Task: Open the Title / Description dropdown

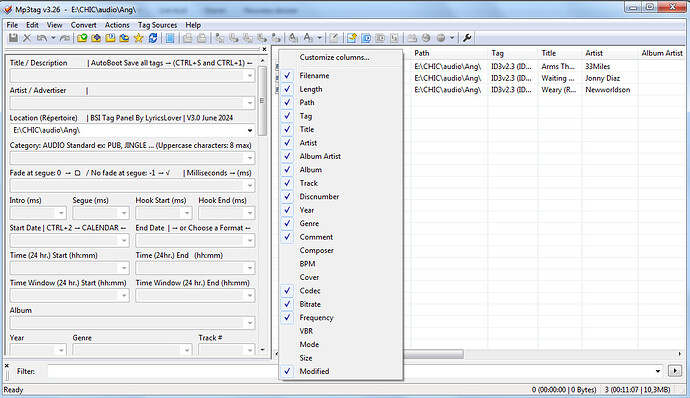Action: click(250, 75)
